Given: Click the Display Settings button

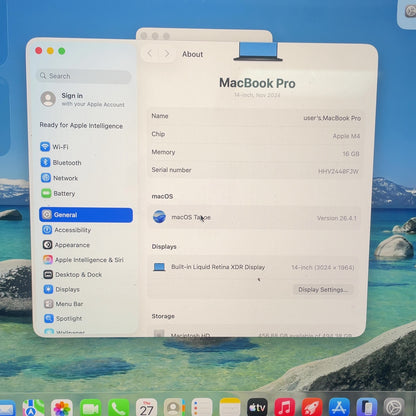Looking at the screenshot, I should pyautogui.click(x=323, y=290).
